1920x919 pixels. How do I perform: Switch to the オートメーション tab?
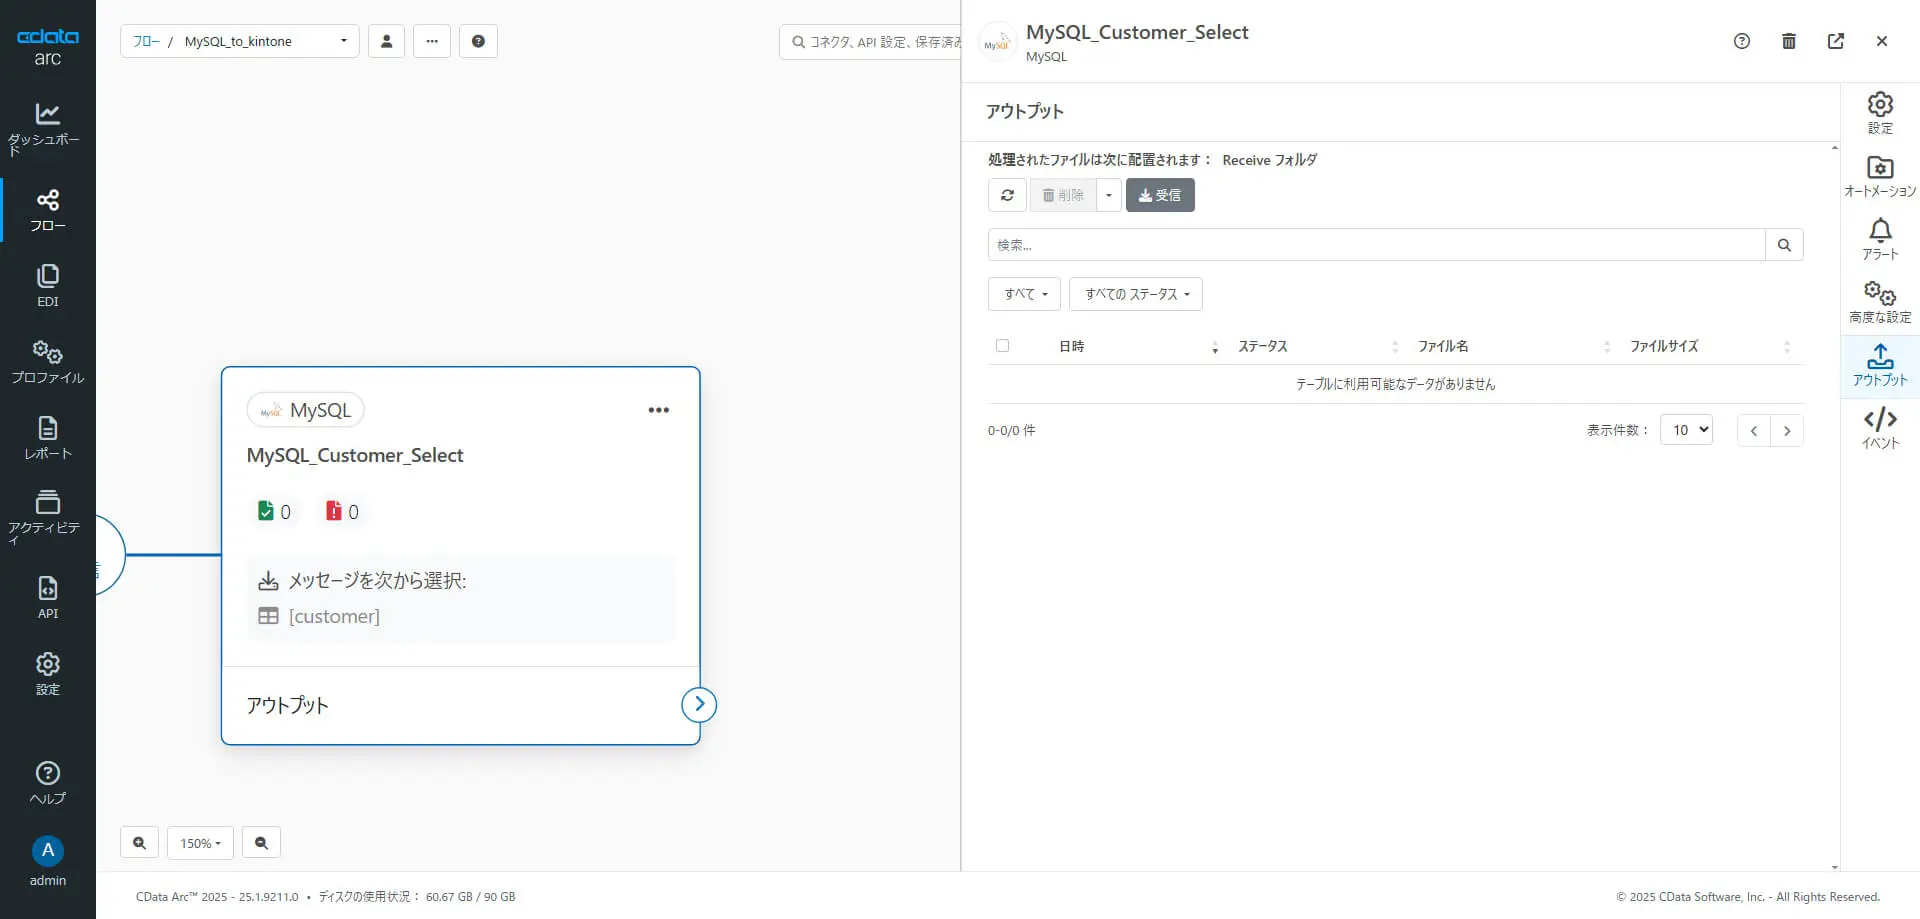(1880, 176)
